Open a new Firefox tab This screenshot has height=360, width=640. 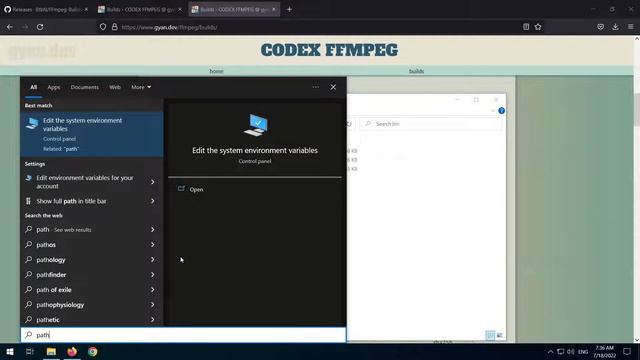click(x=289, y=9)
